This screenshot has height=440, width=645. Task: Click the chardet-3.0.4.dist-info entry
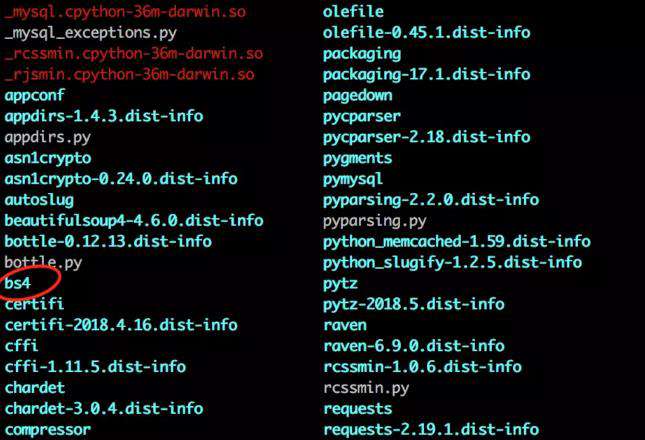104,409
